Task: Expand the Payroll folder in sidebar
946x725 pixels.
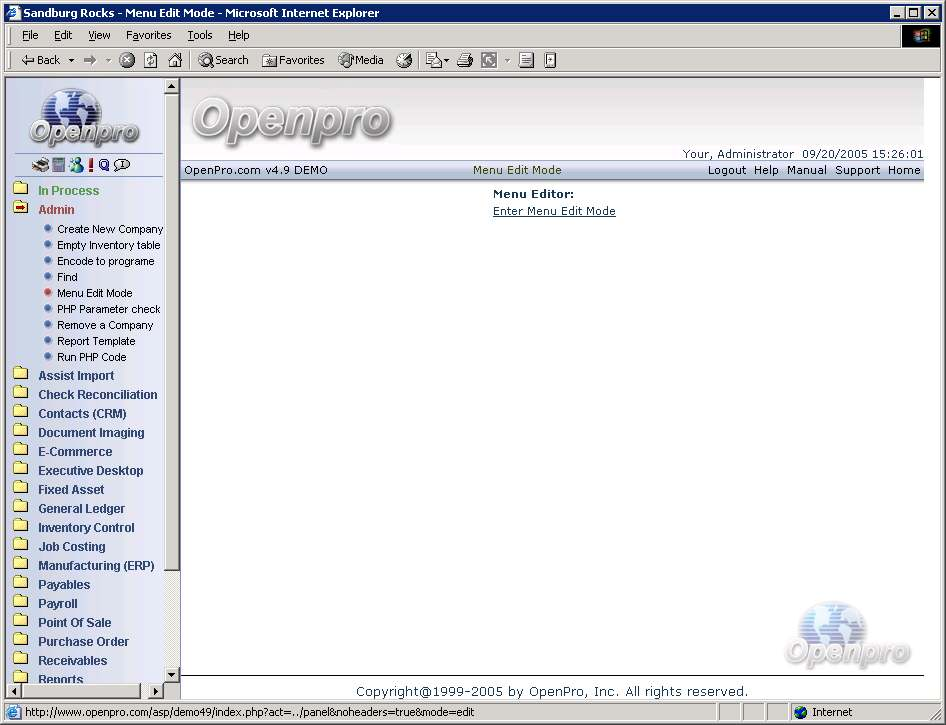Action: [x=57, y=604]
